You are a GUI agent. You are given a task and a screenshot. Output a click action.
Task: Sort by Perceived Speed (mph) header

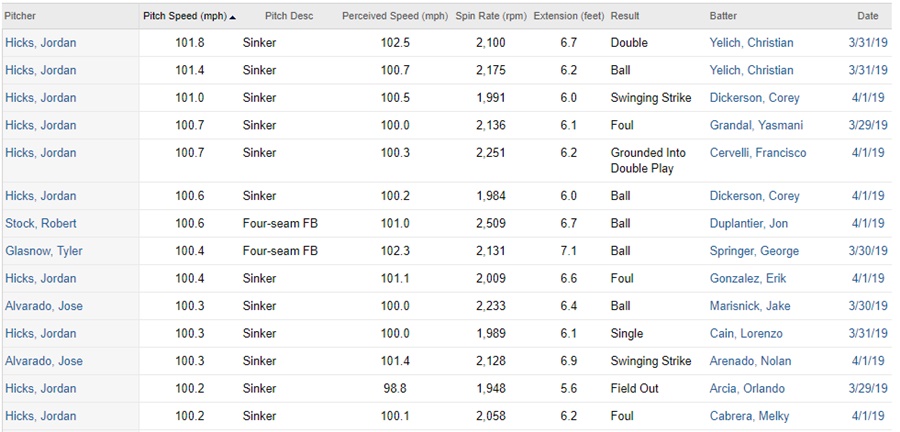tap(394, 16)
